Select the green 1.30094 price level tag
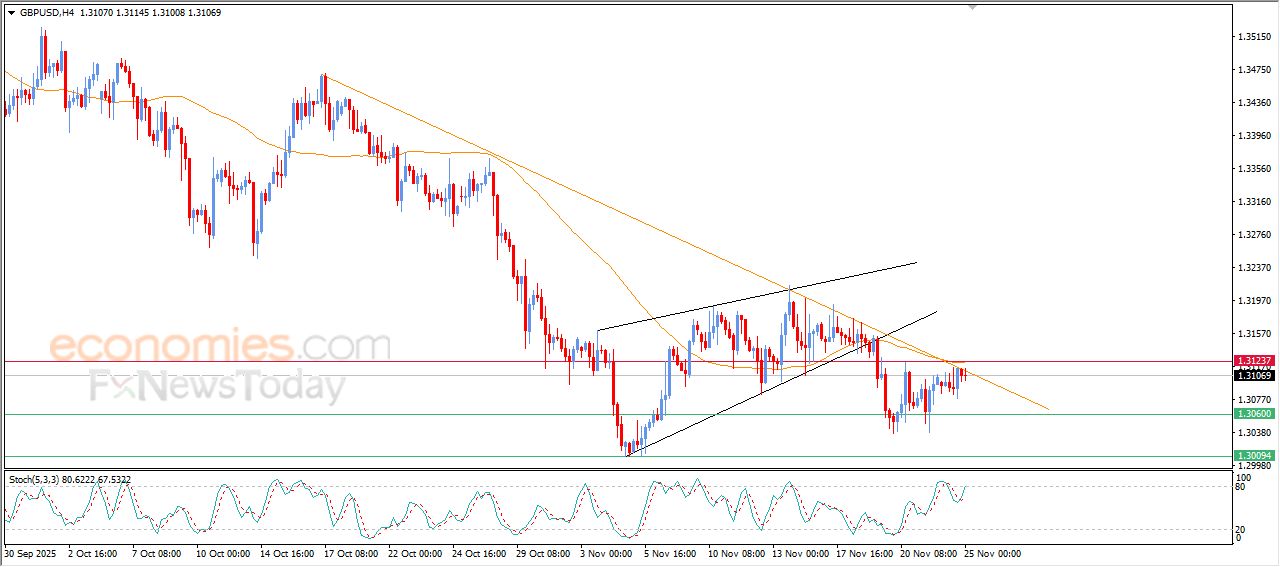Viewport: 1280px width, 567px height. pyautogui.click(x=1253, y=456)
